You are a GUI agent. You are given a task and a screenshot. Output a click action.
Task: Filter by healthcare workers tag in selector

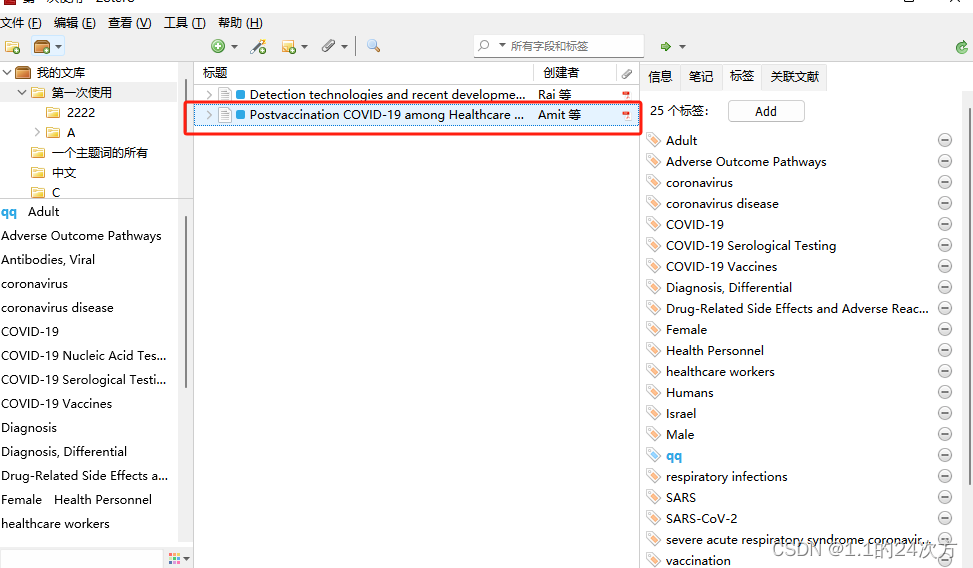[55, 524]
